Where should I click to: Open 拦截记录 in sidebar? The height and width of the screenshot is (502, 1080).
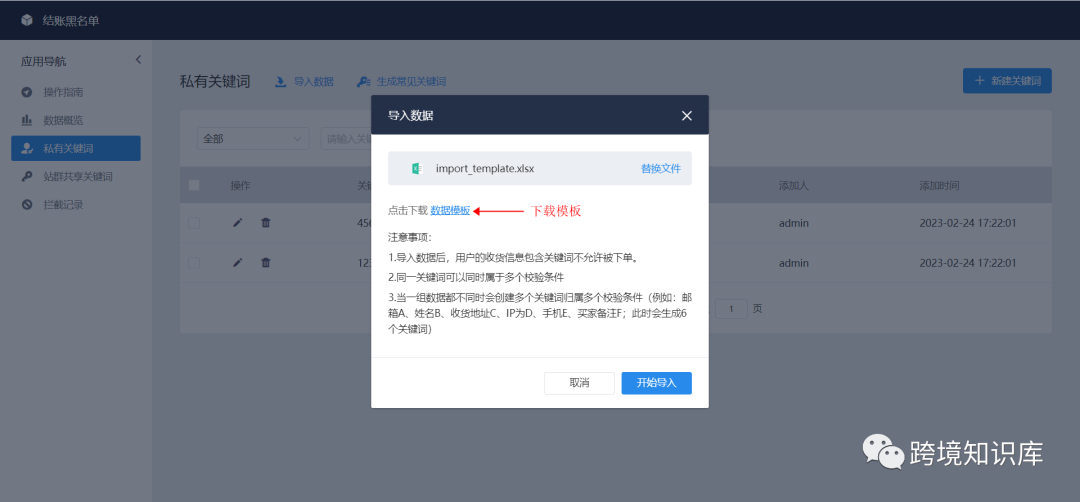[63, 205]
